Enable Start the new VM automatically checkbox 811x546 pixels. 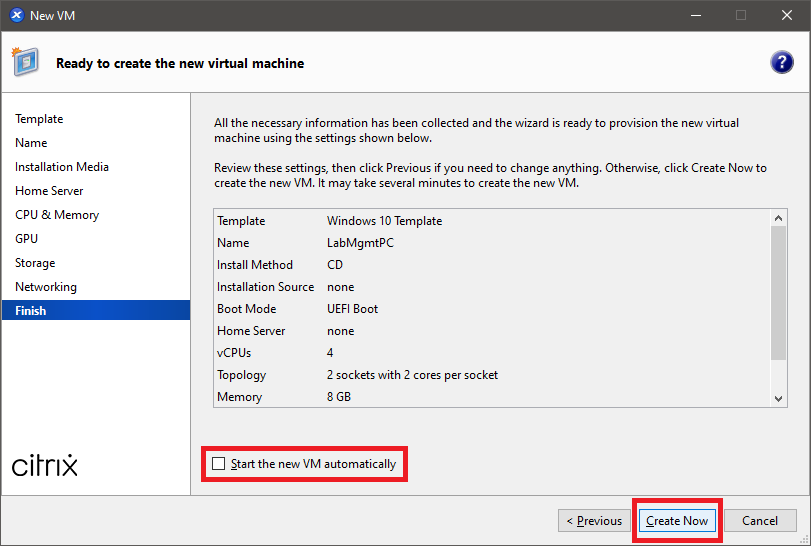(x=219, y=464)
